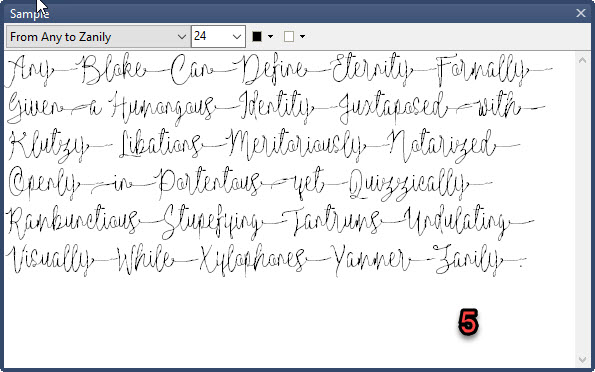Click the scrollbar up arrow

click(x=582, y=60)
